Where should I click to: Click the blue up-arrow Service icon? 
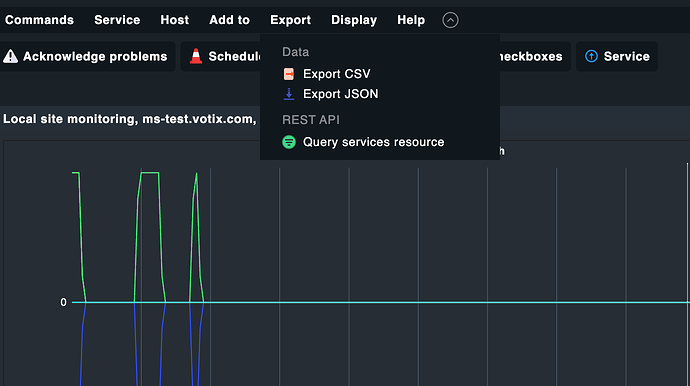[x=591, y=56]
